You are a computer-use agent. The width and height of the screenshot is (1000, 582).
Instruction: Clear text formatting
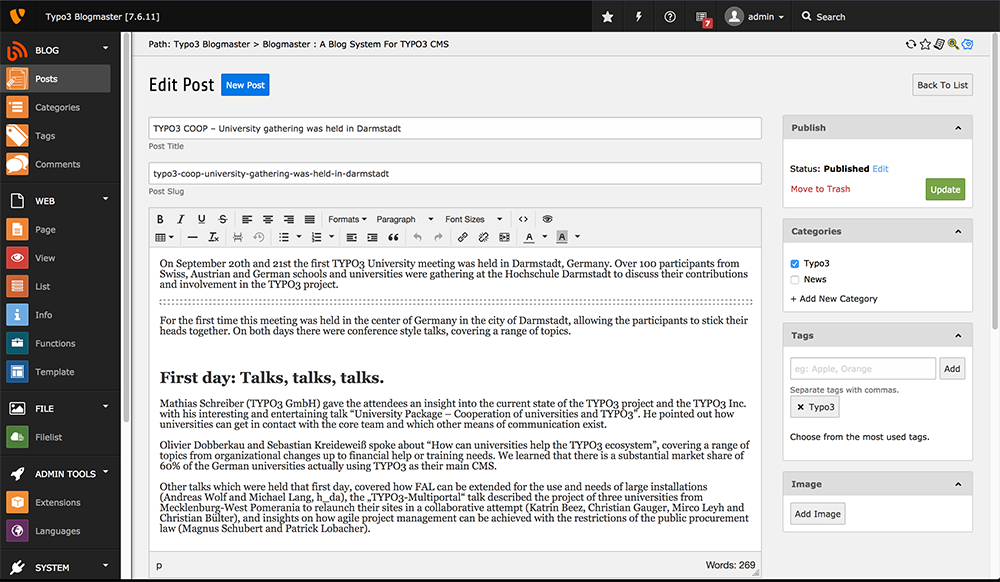(x=214, y=237)
